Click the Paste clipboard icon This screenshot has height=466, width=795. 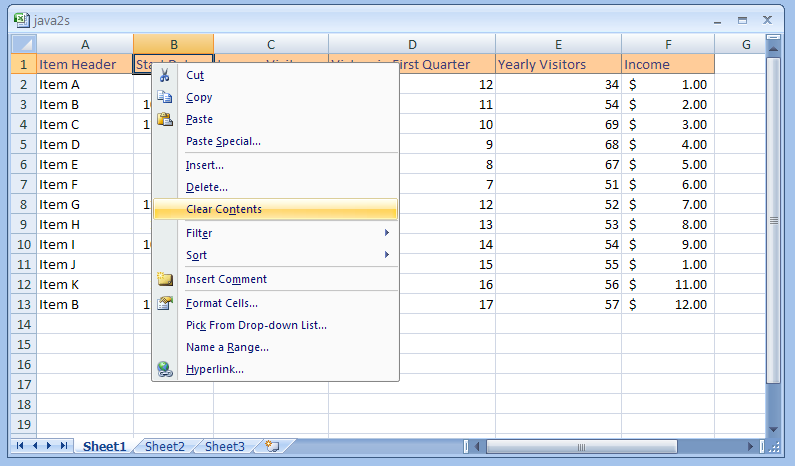(164, 119)
